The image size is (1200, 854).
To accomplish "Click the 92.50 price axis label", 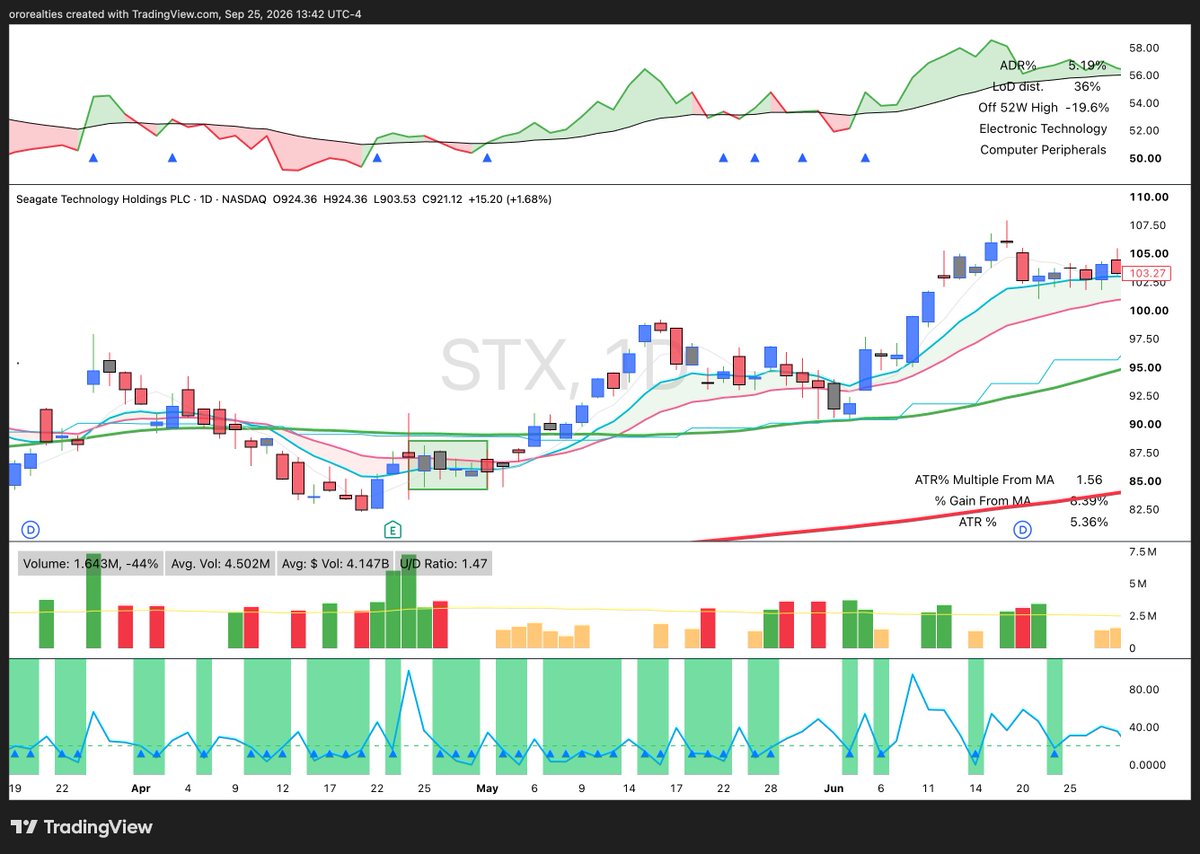I will point(1146,396).
